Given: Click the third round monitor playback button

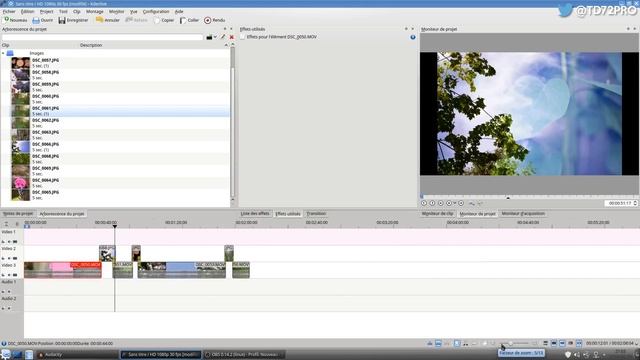Looking at the screenshot, I should [x=440, y=203].
